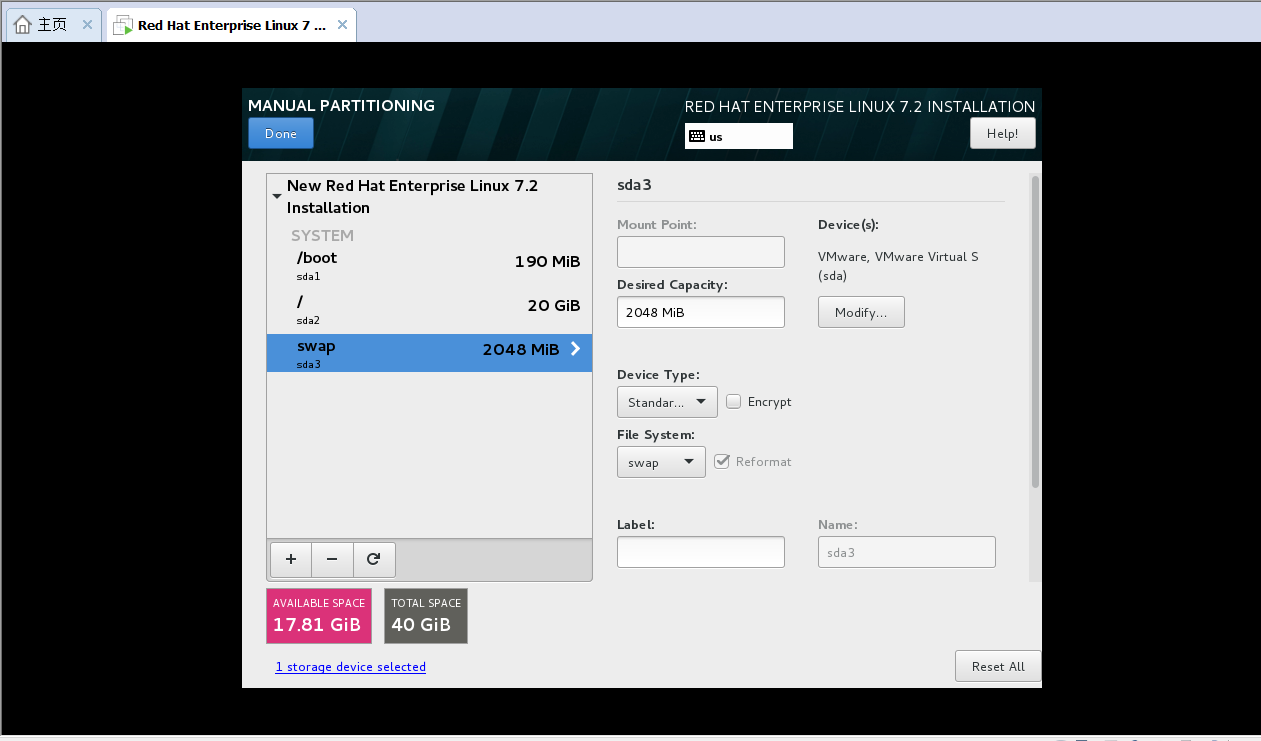Click the vertical scrollbar in details pane

click(x=1035, y=332)
